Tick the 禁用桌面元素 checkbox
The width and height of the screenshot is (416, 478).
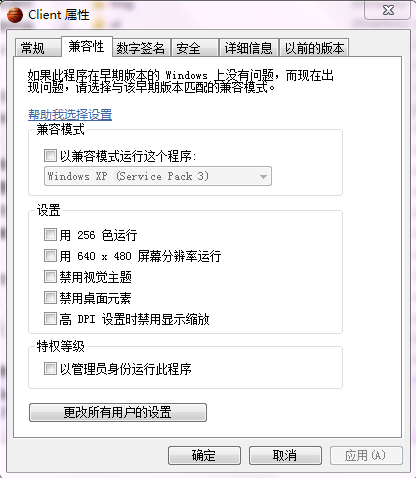click(50, 298)
